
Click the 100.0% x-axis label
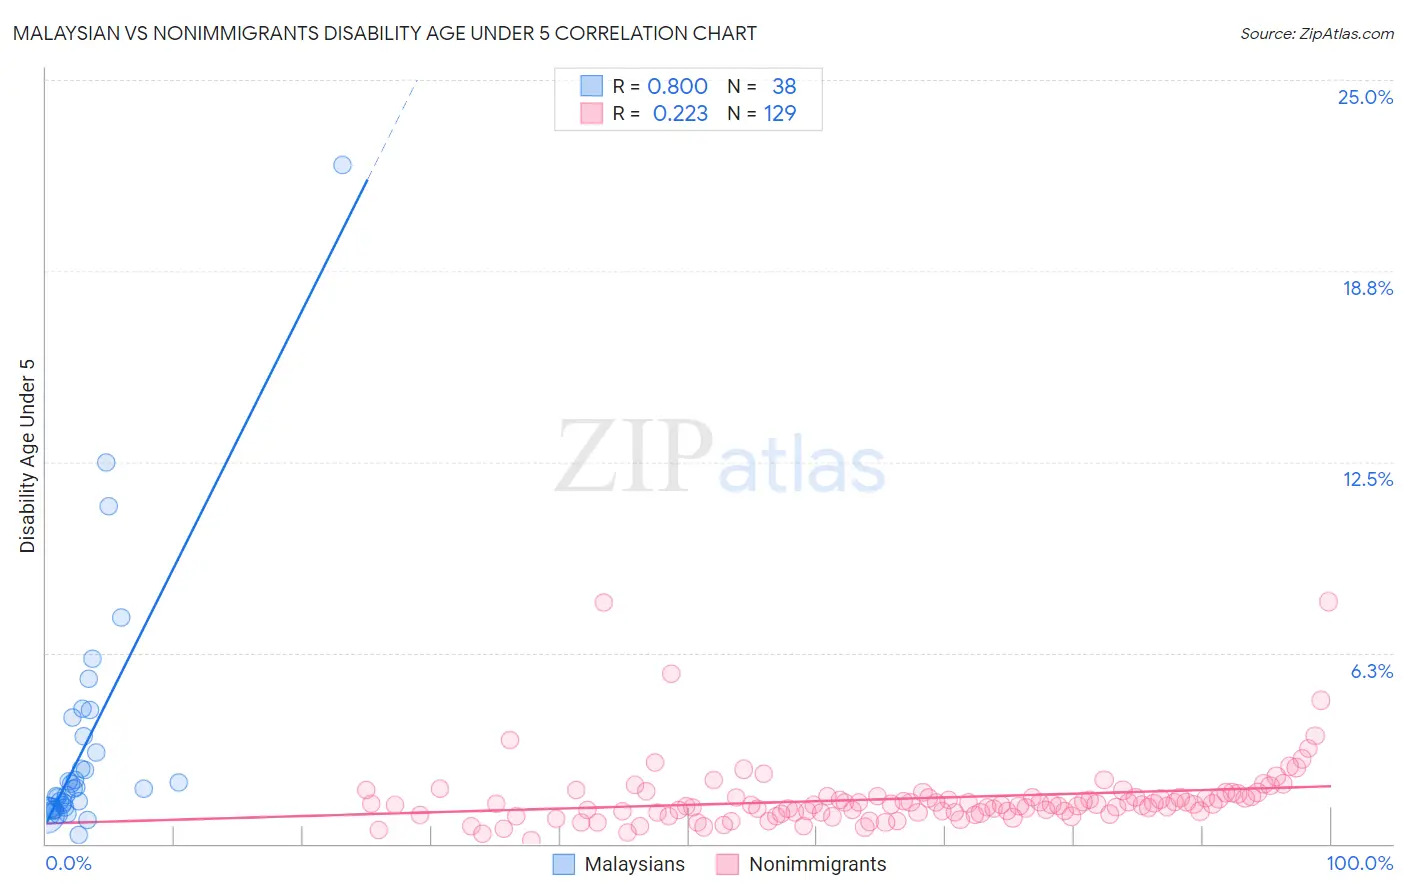coord(1360,863)
